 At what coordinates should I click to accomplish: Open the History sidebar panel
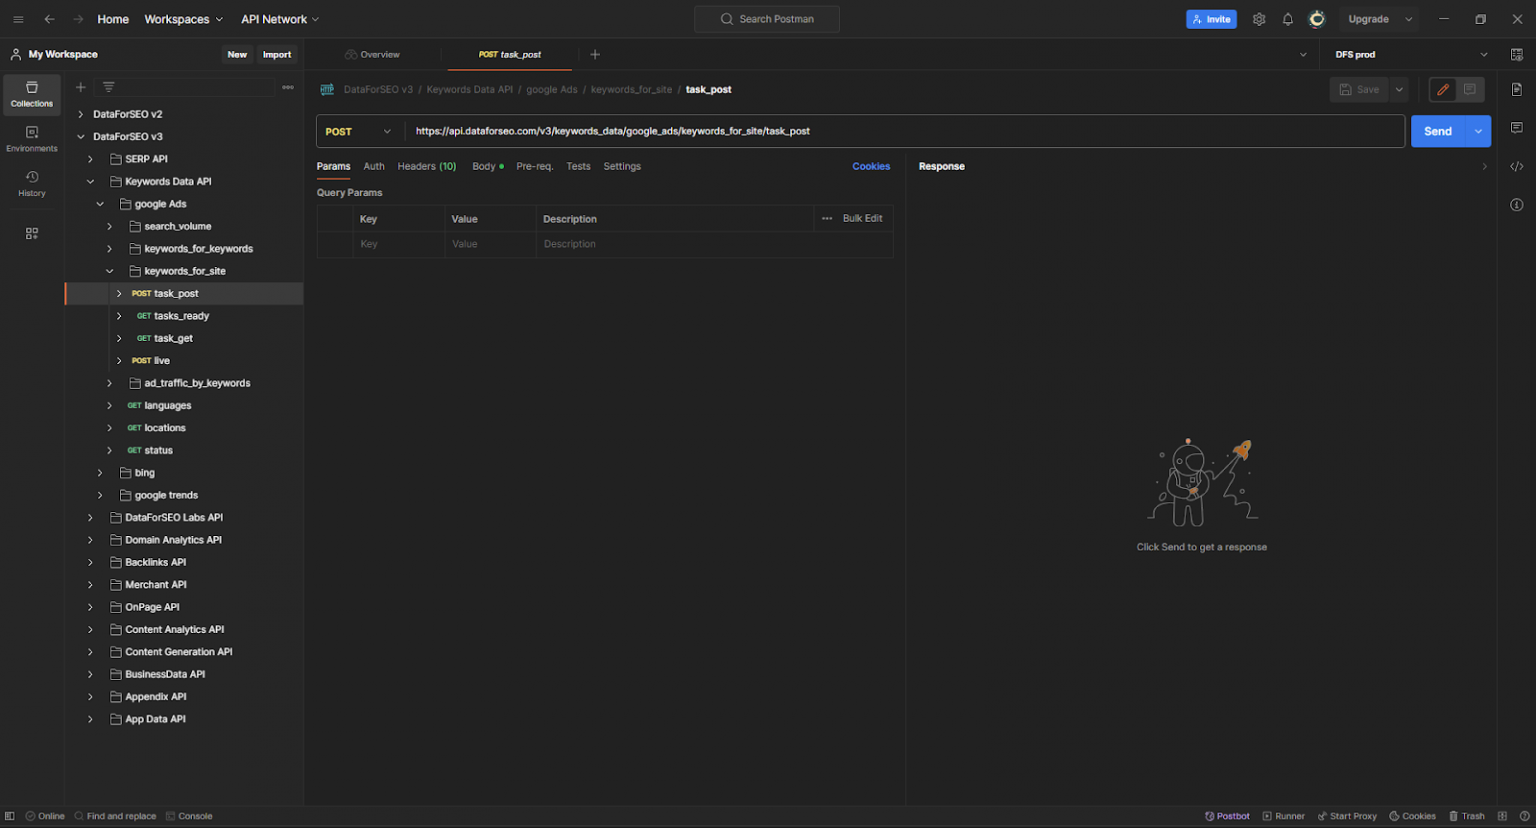click(32, 184)
